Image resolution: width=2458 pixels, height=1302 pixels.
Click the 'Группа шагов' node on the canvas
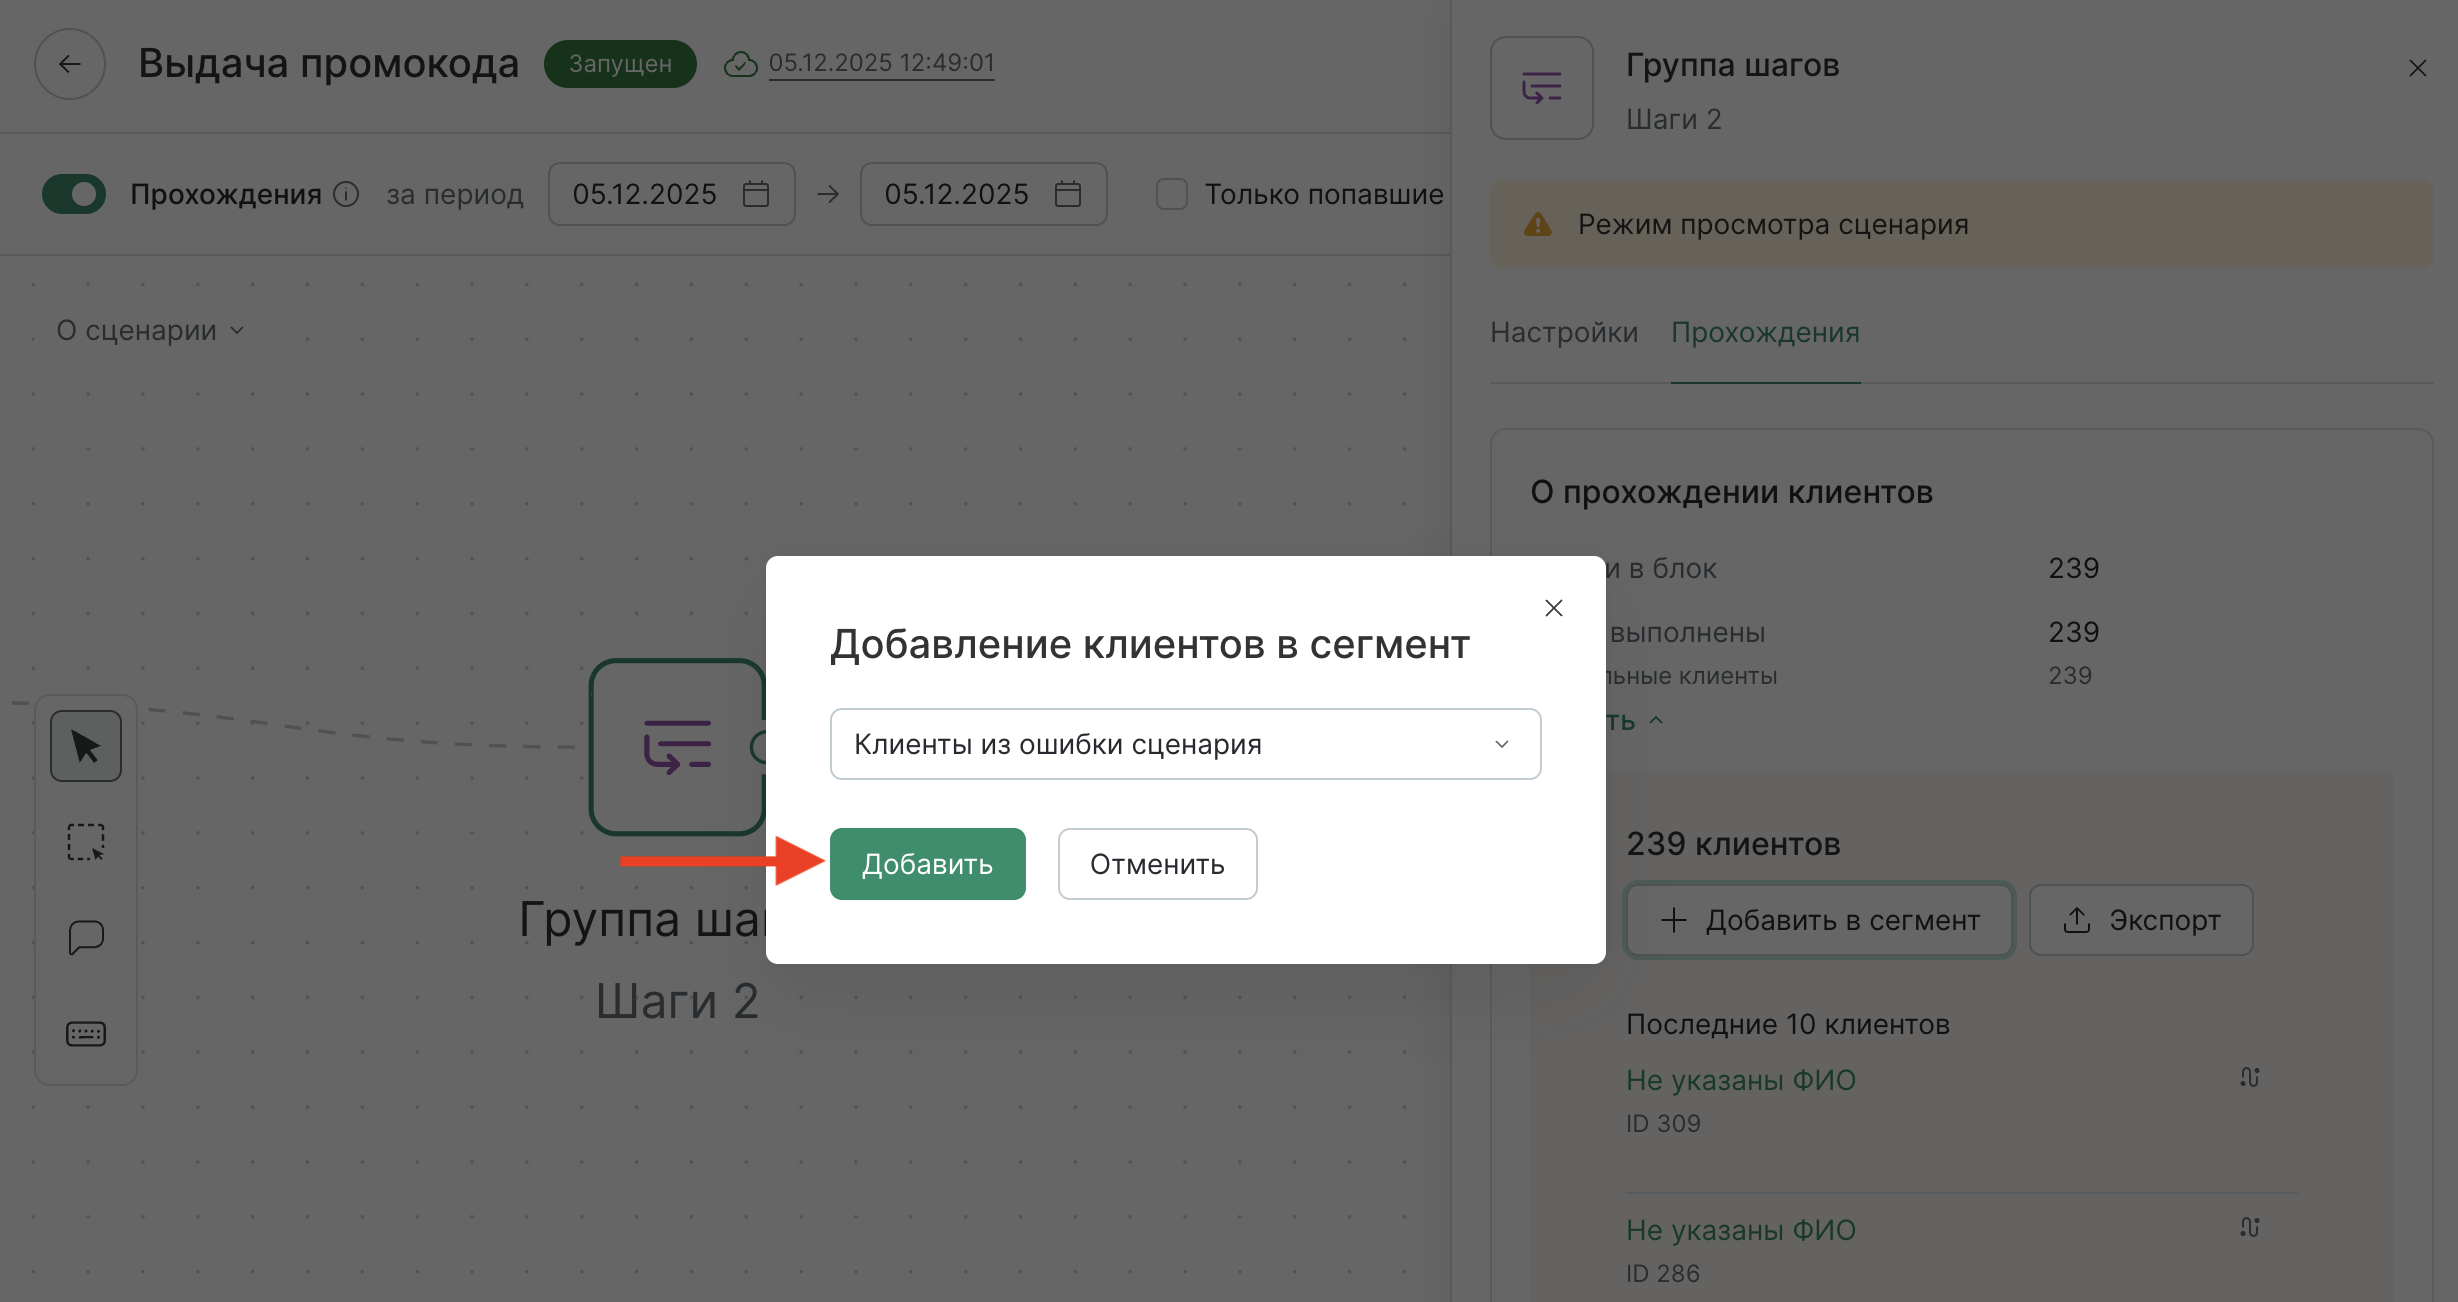click(x=678, y=747)
